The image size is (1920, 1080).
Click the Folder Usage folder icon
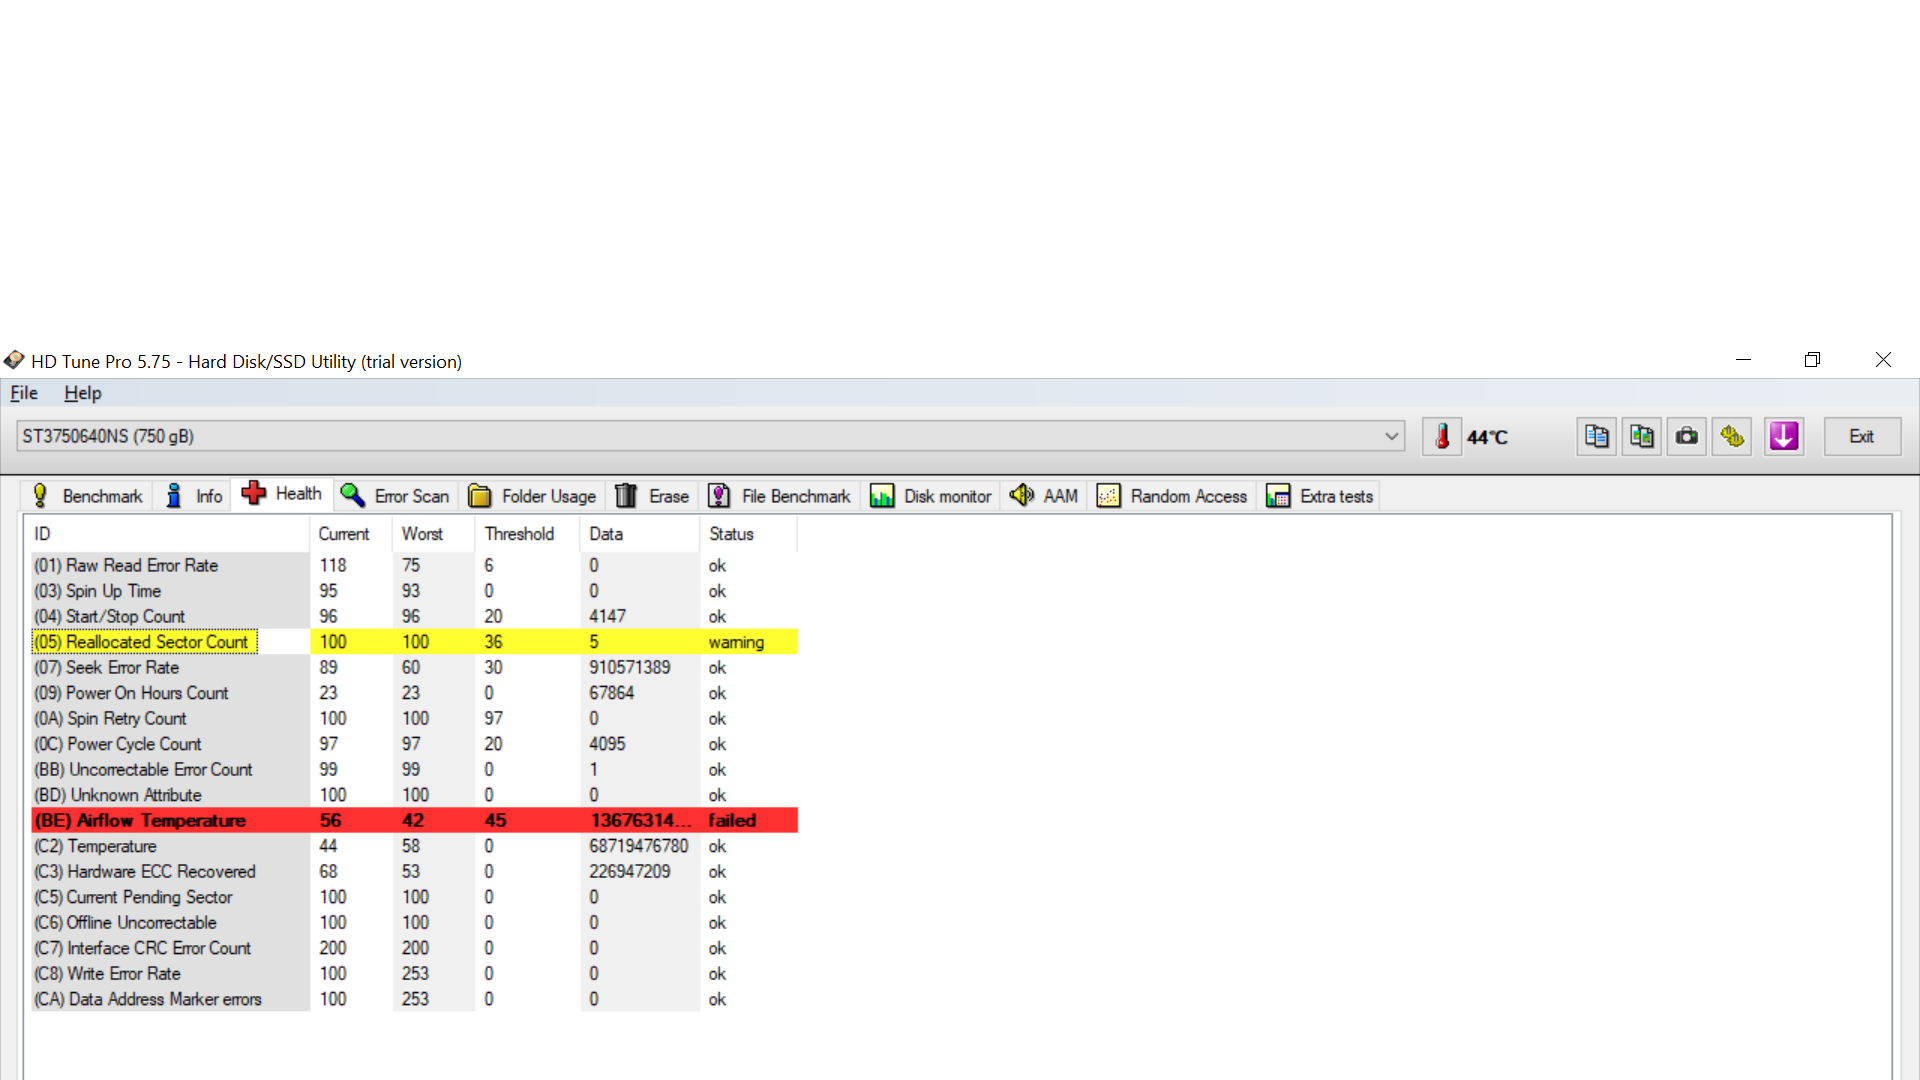480,496
